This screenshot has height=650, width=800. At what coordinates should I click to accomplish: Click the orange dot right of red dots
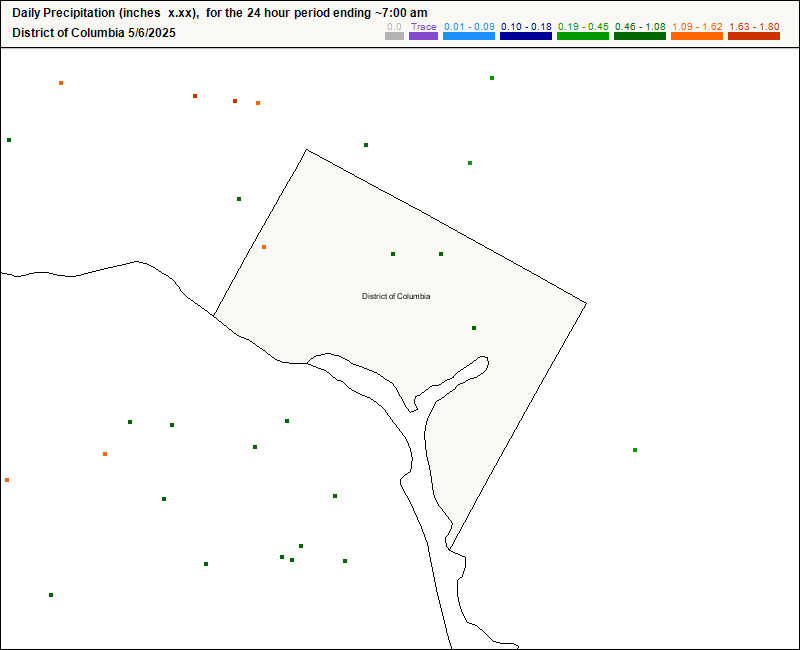coord(258,103)
